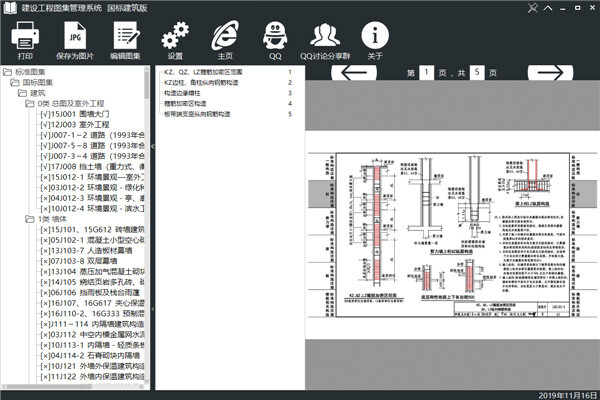Select J007-1~2 道路 atlas

(92, 135)
